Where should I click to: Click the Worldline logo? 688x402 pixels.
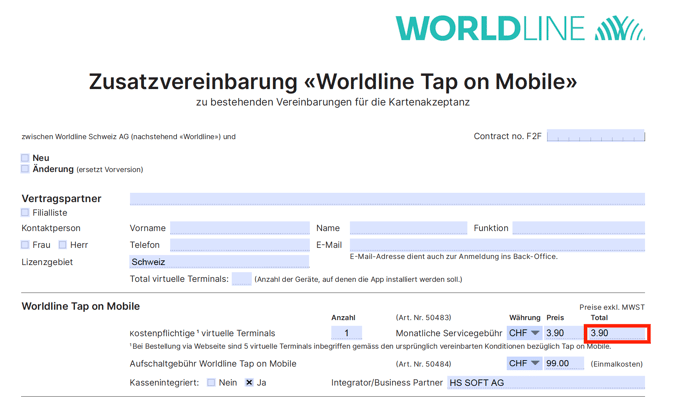520,28
